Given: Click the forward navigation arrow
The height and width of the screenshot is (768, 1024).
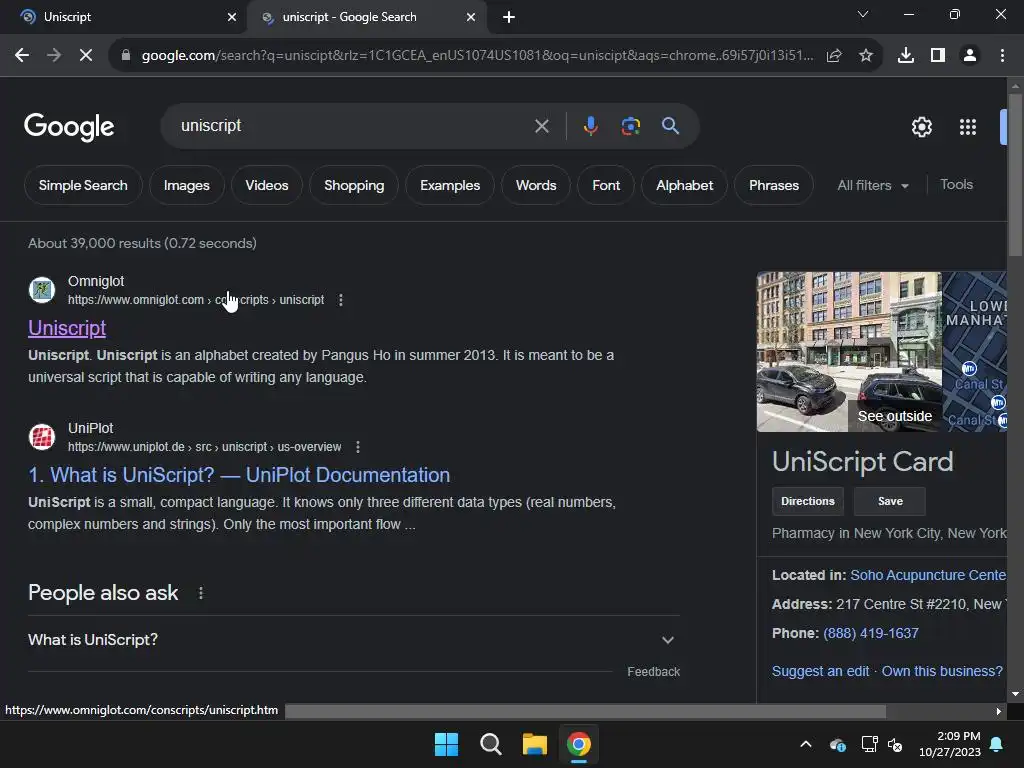Looking at the screenshot, I should point(54,56).
